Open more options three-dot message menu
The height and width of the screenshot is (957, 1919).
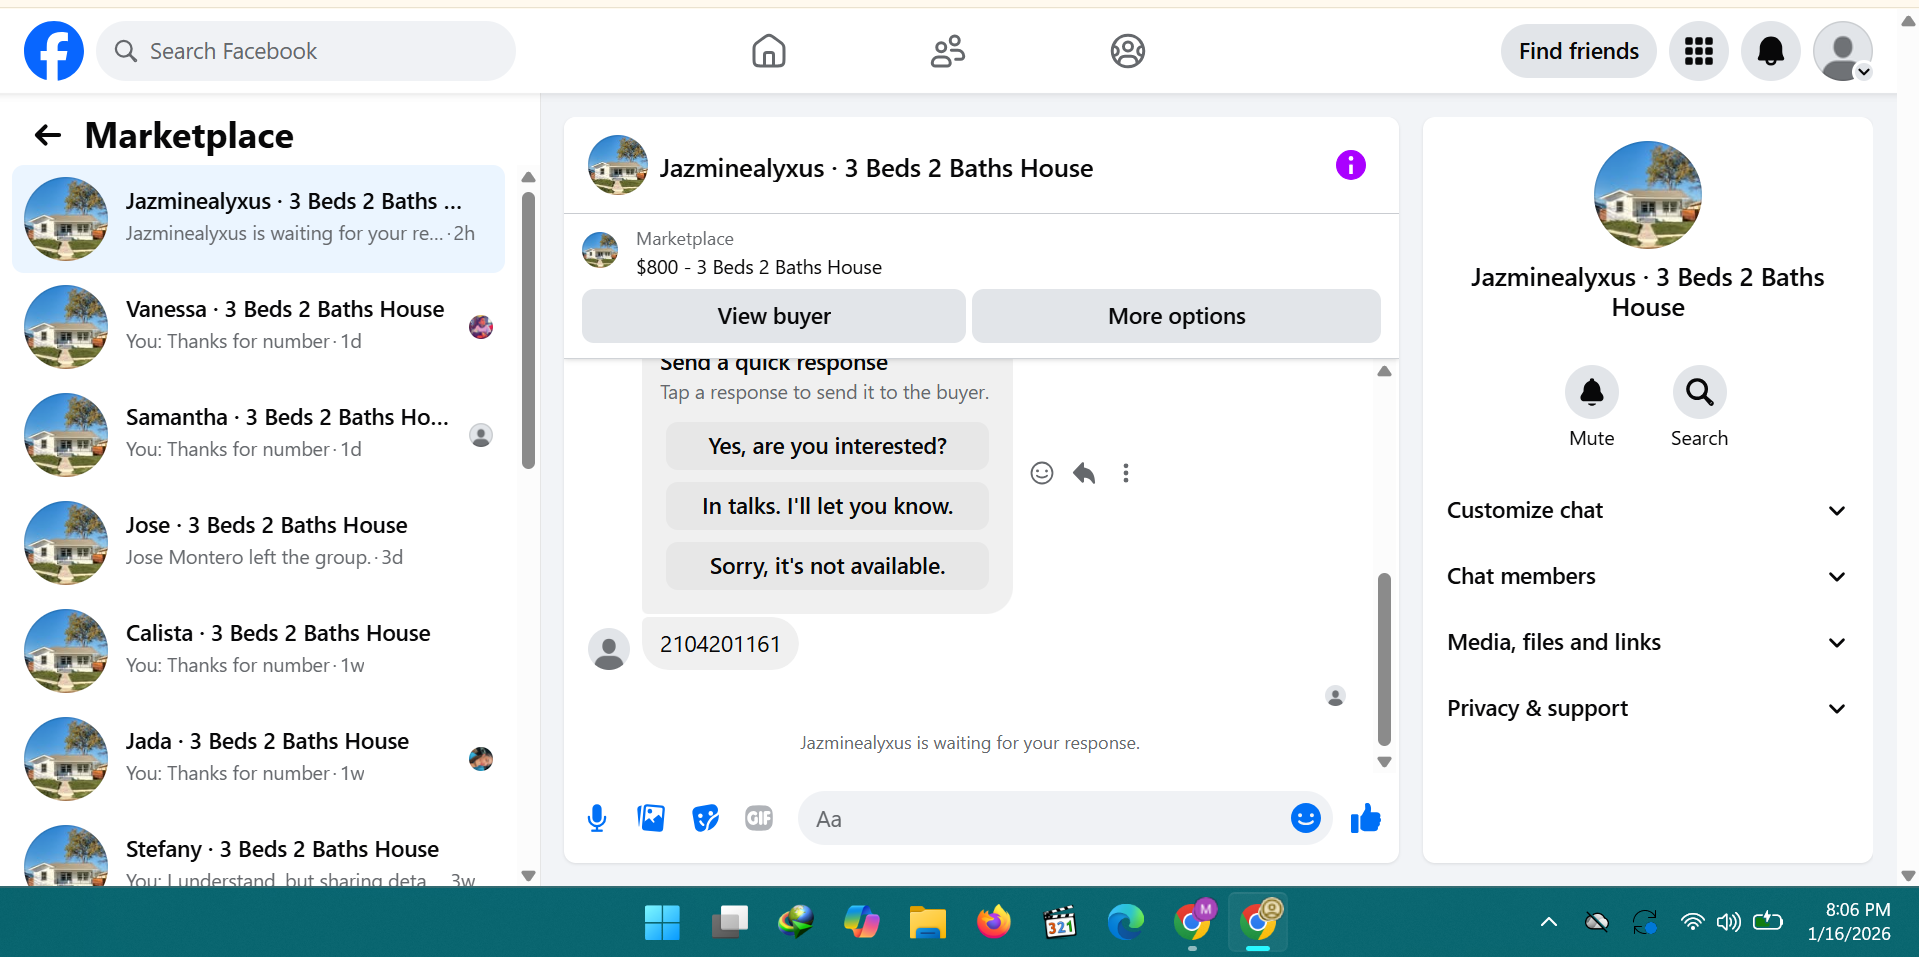click(1126, 473)
